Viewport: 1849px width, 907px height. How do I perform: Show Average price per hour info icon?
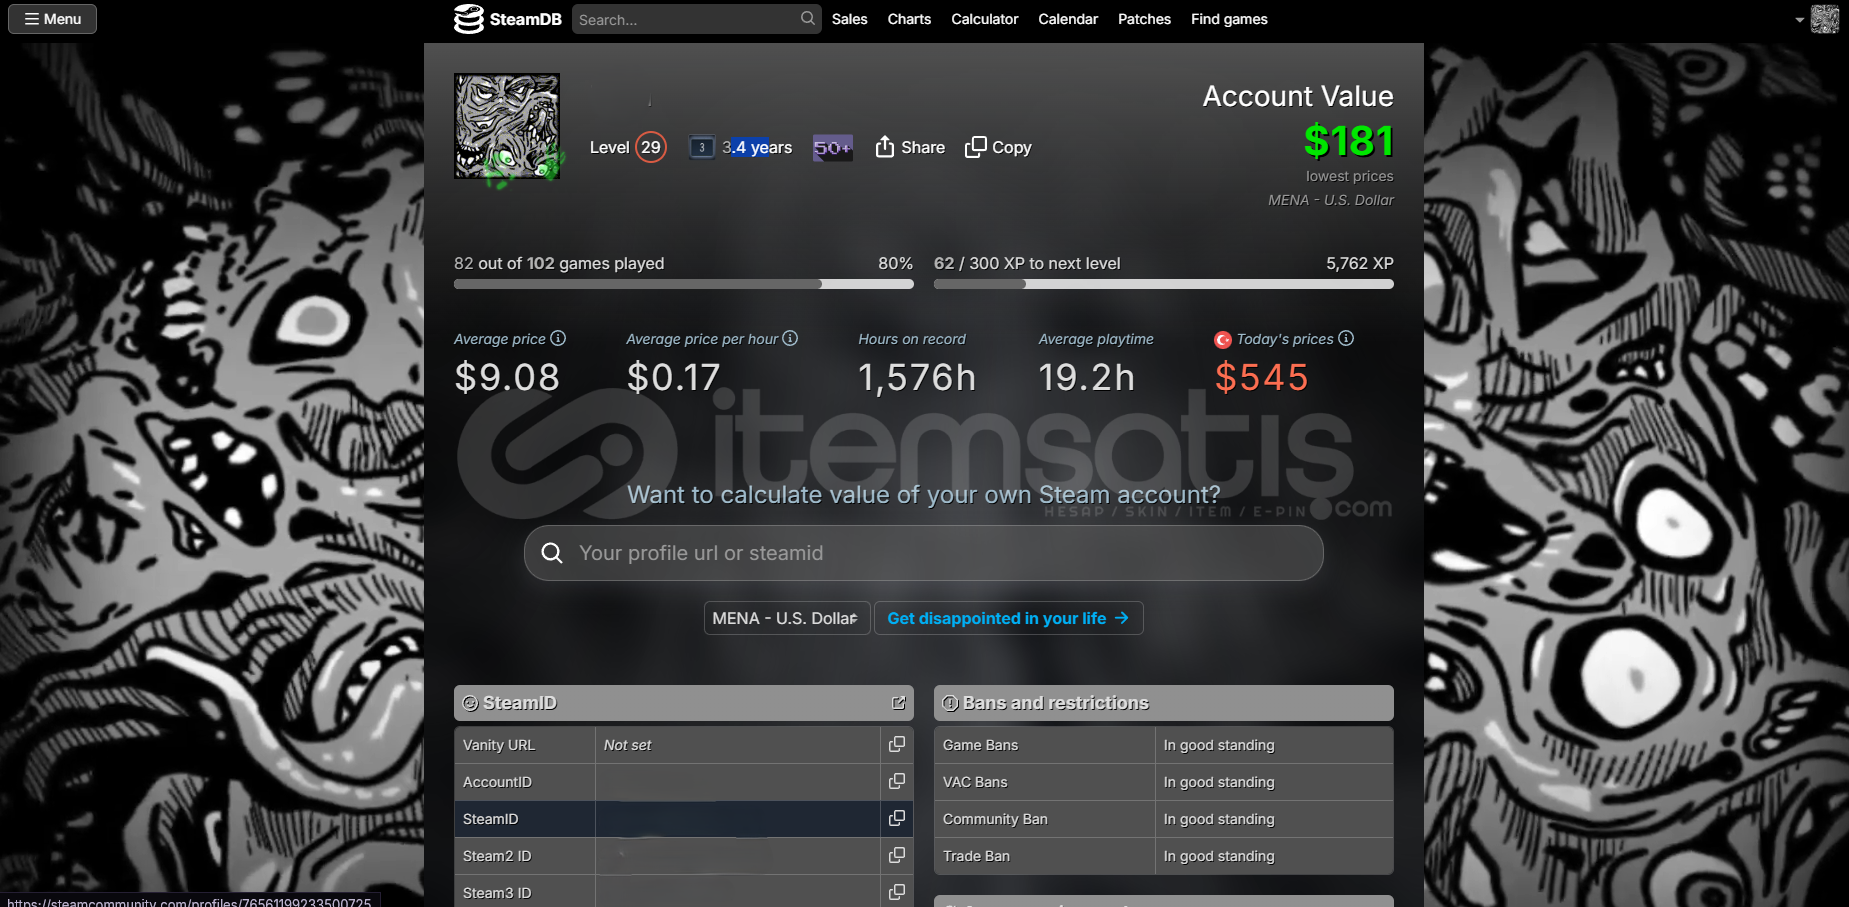click(x=790, y=338)
